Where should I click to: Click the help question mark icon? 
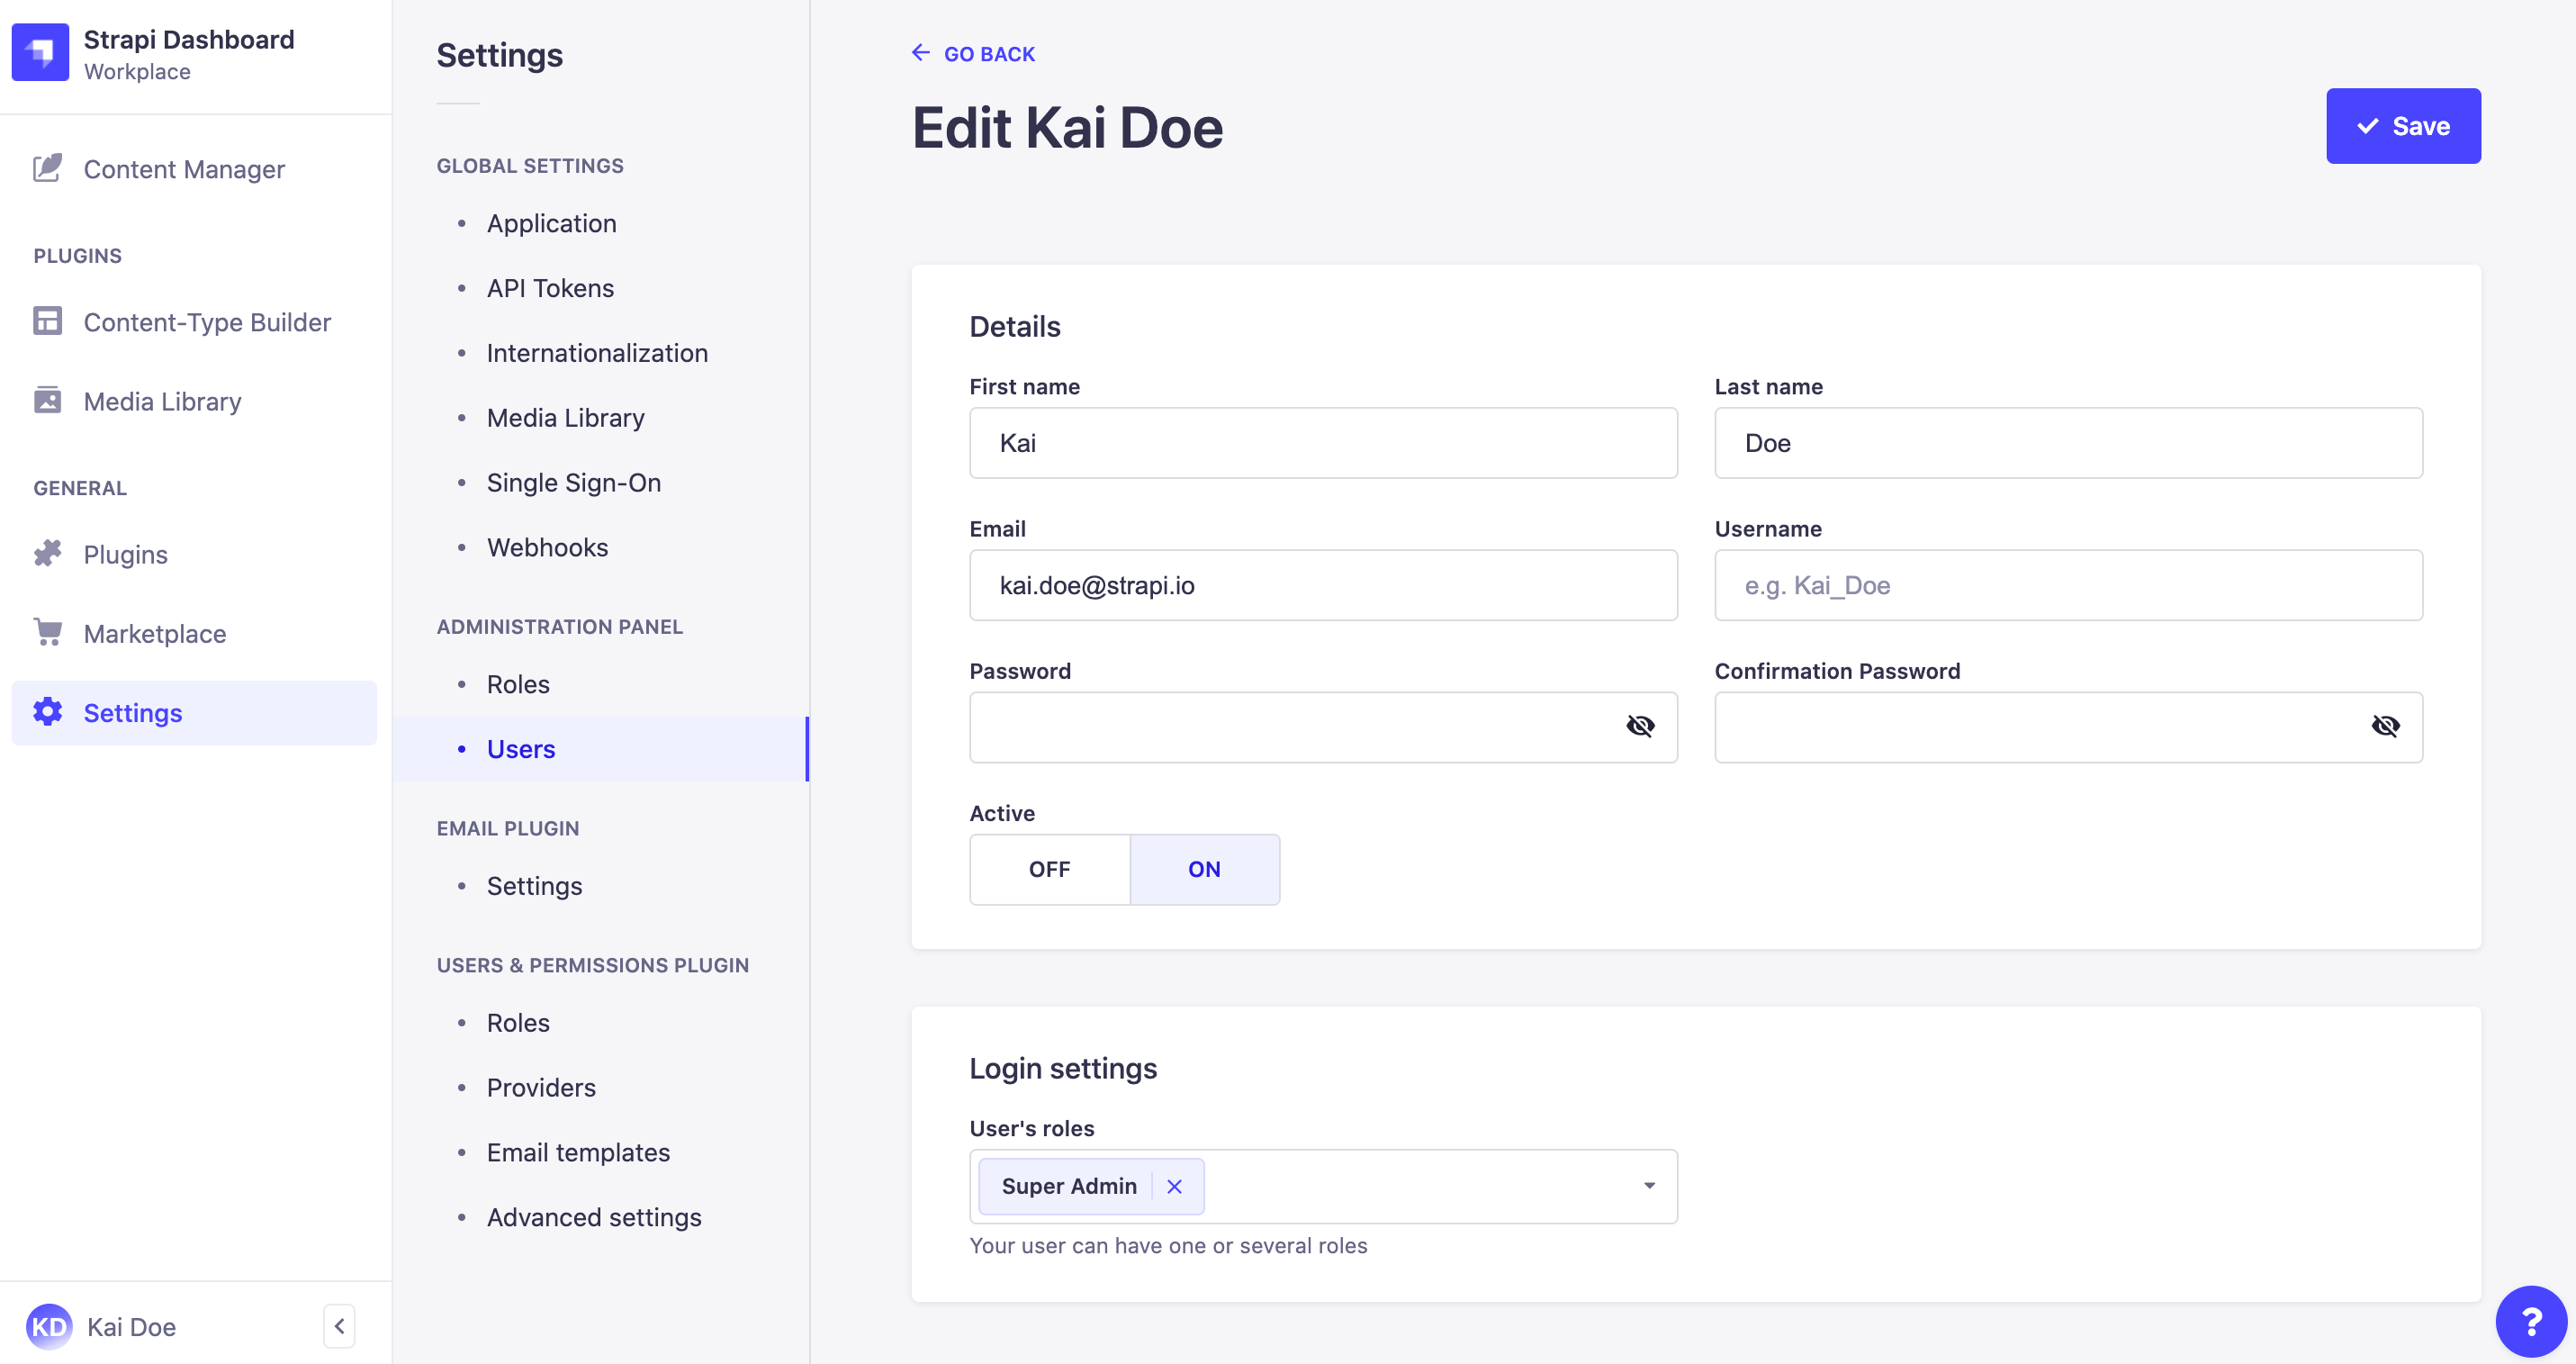2530,1322
